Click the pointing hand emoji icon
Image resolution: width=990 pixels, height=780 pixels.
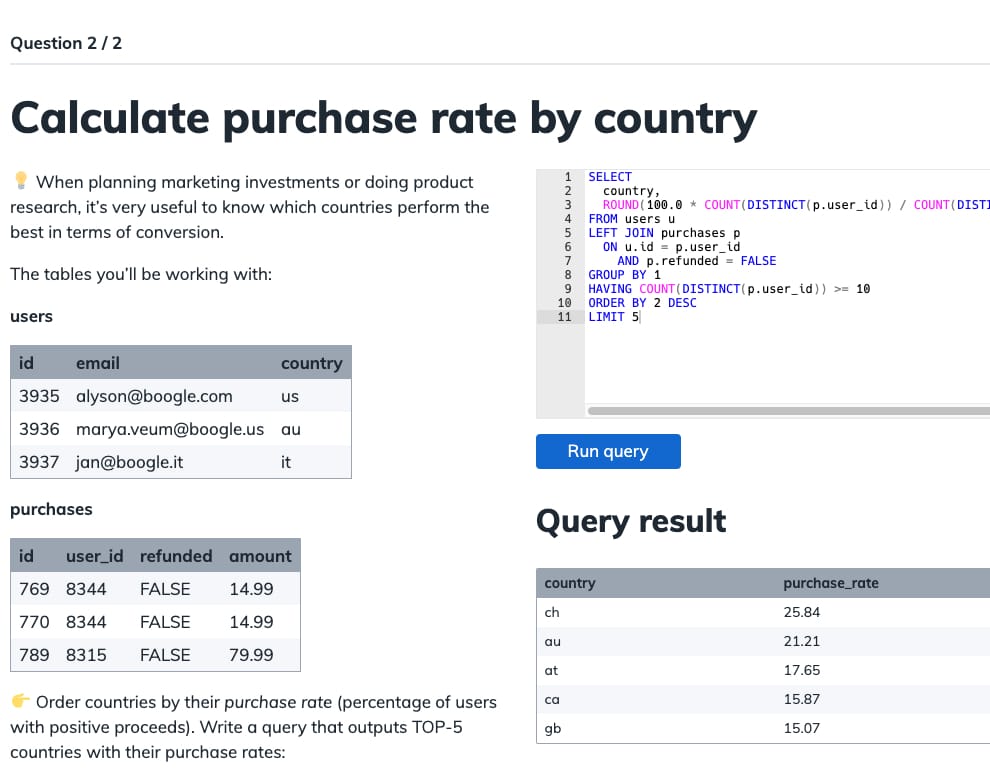[x=20, y=702]
